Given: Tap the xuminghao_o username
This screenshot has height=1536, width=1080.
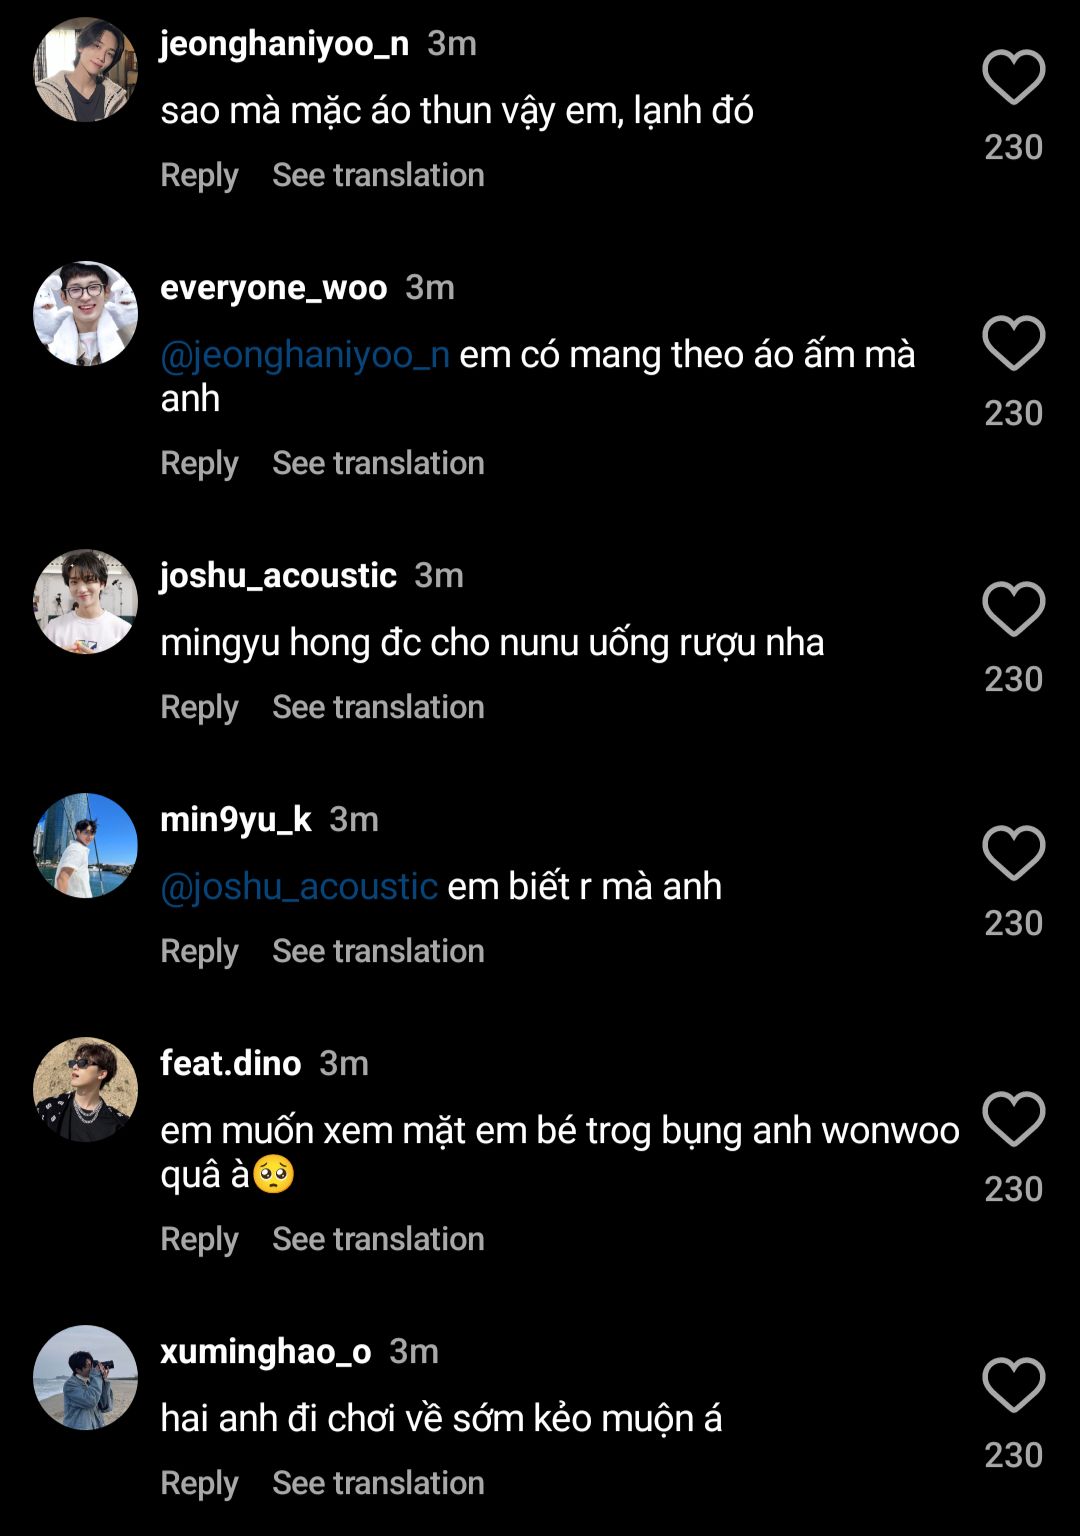Looking at the screenshot, I should tap(265, 1352).
